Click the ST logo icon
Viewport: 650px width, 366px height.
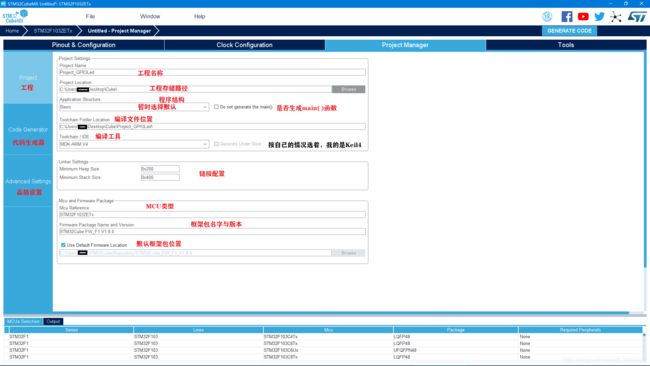click(637, 17)
